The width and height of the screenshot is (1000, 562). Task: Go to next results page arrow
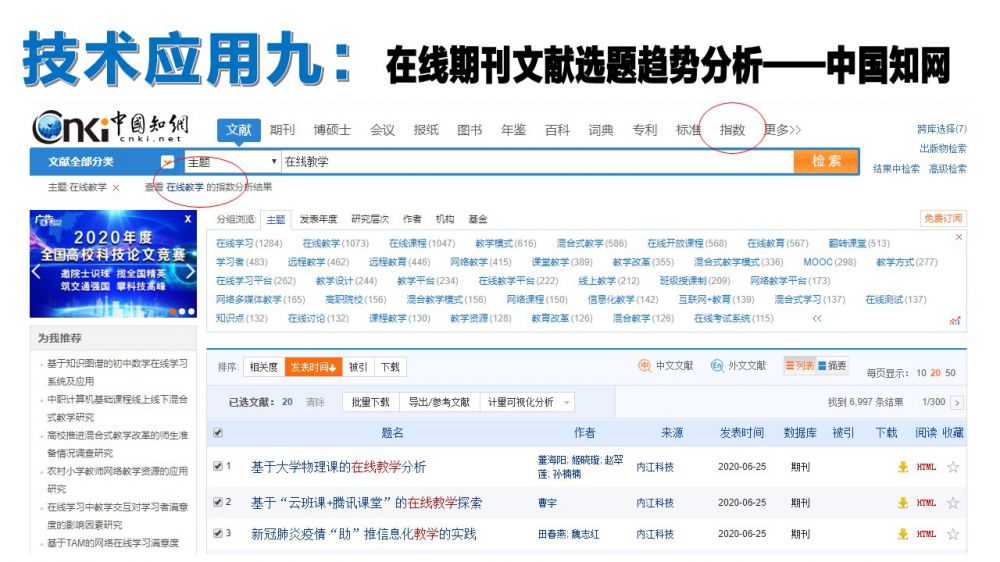[x=957, y=402]
